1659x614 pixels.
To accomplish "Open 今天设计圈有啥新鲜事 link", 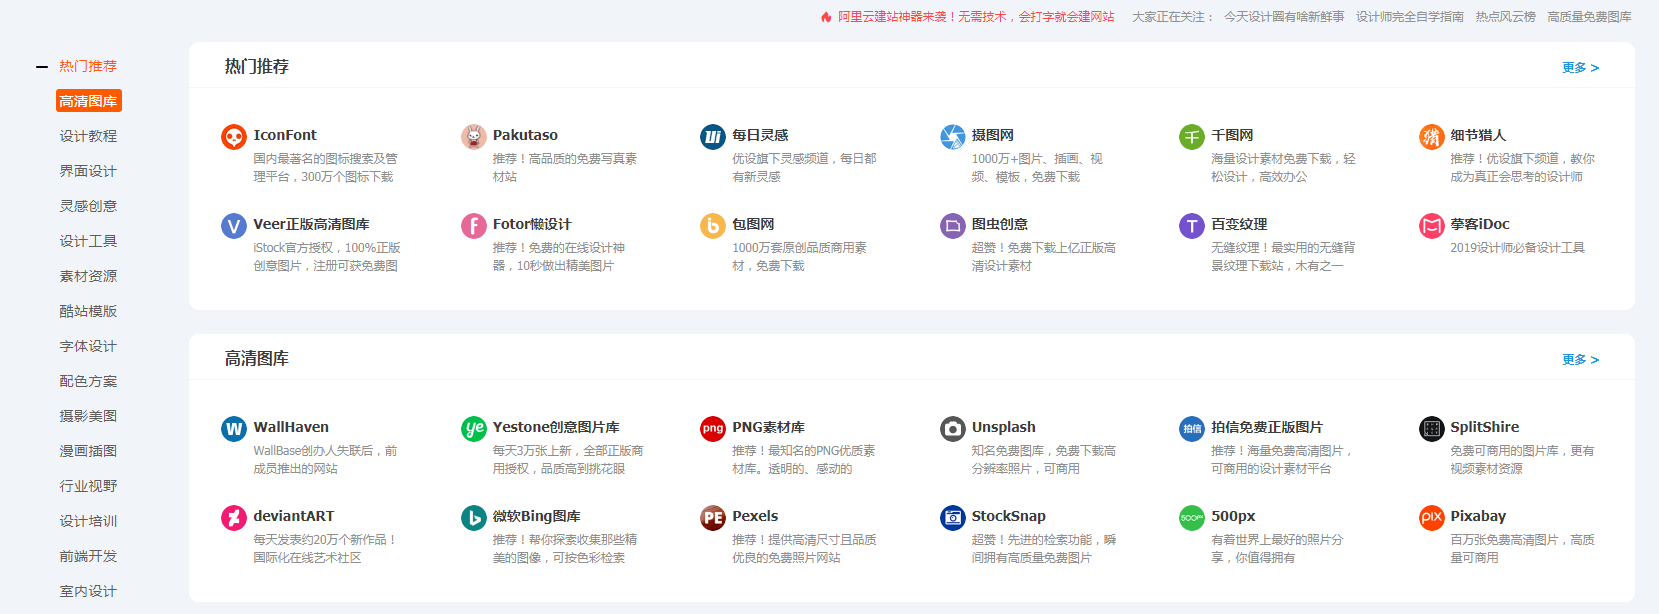I will [1284, 17].
